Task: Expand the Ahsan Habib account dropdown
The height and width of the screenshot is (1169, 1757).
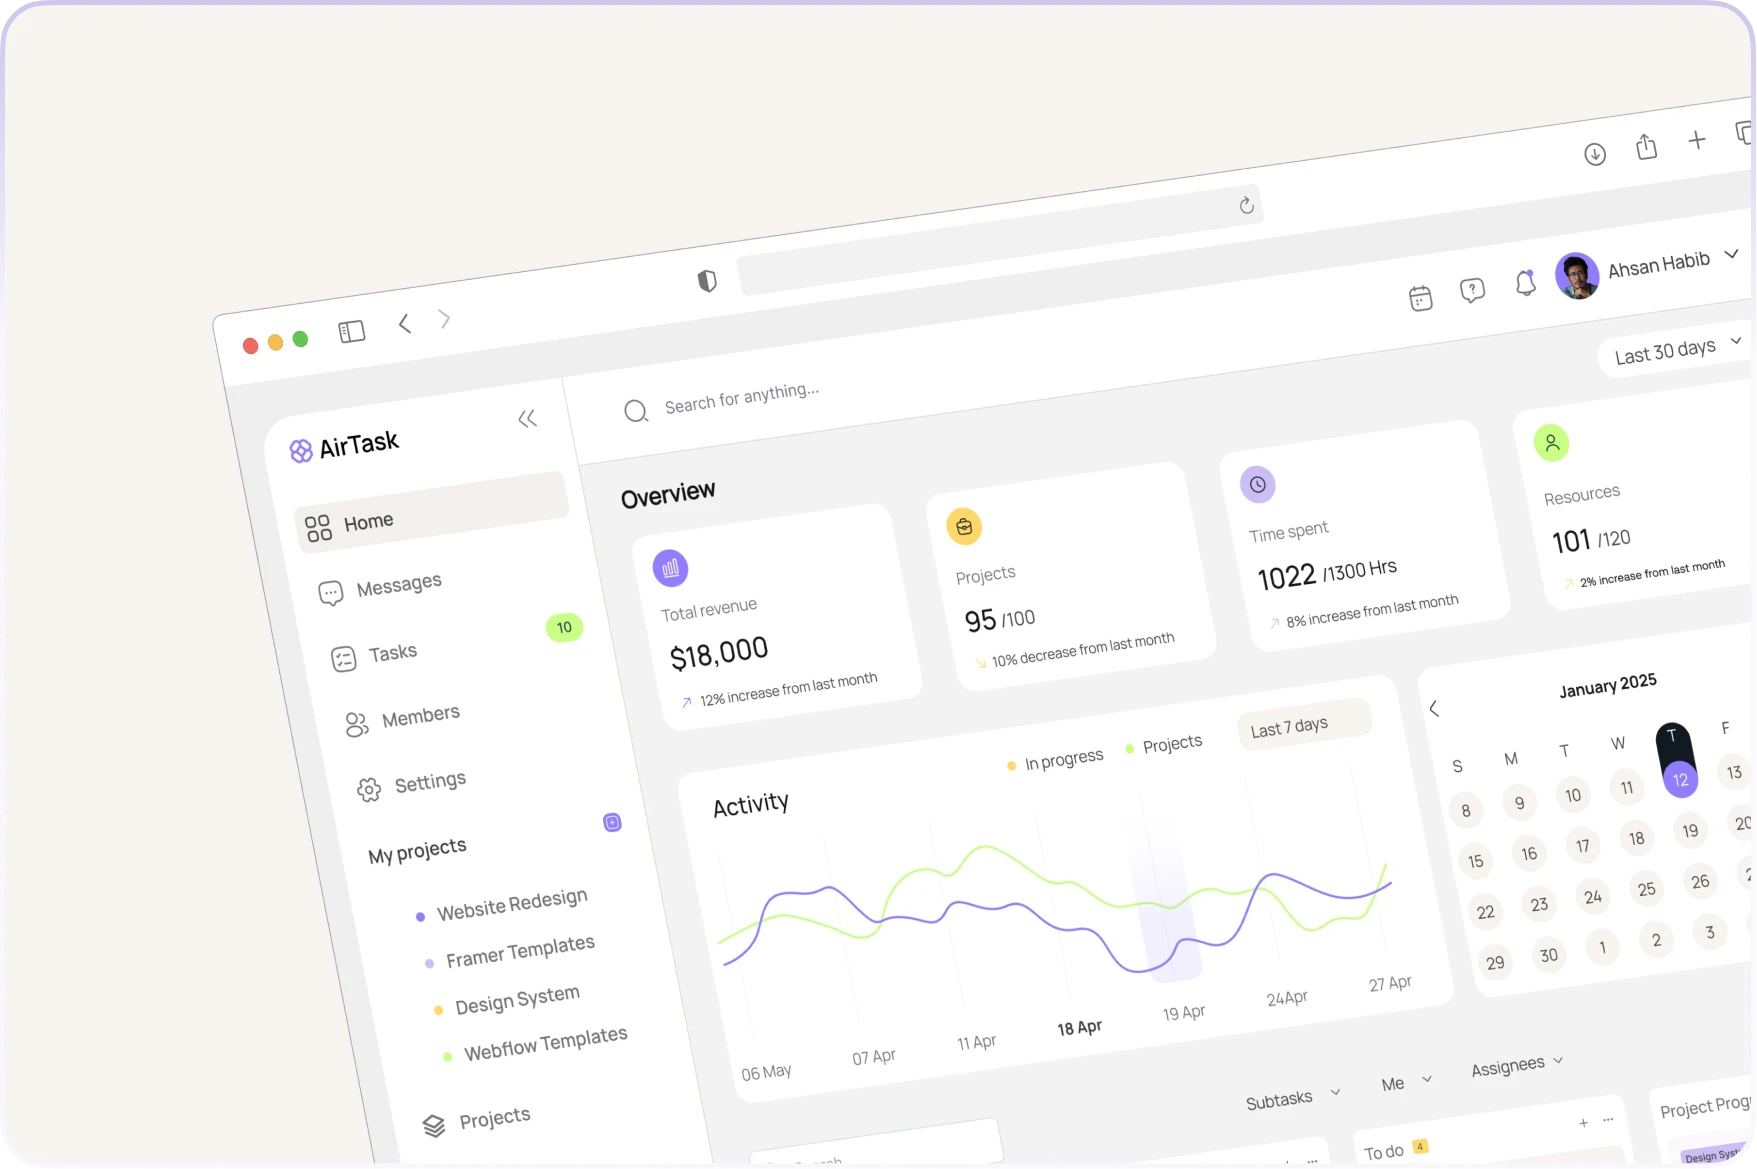Action: coord(1731,254)
